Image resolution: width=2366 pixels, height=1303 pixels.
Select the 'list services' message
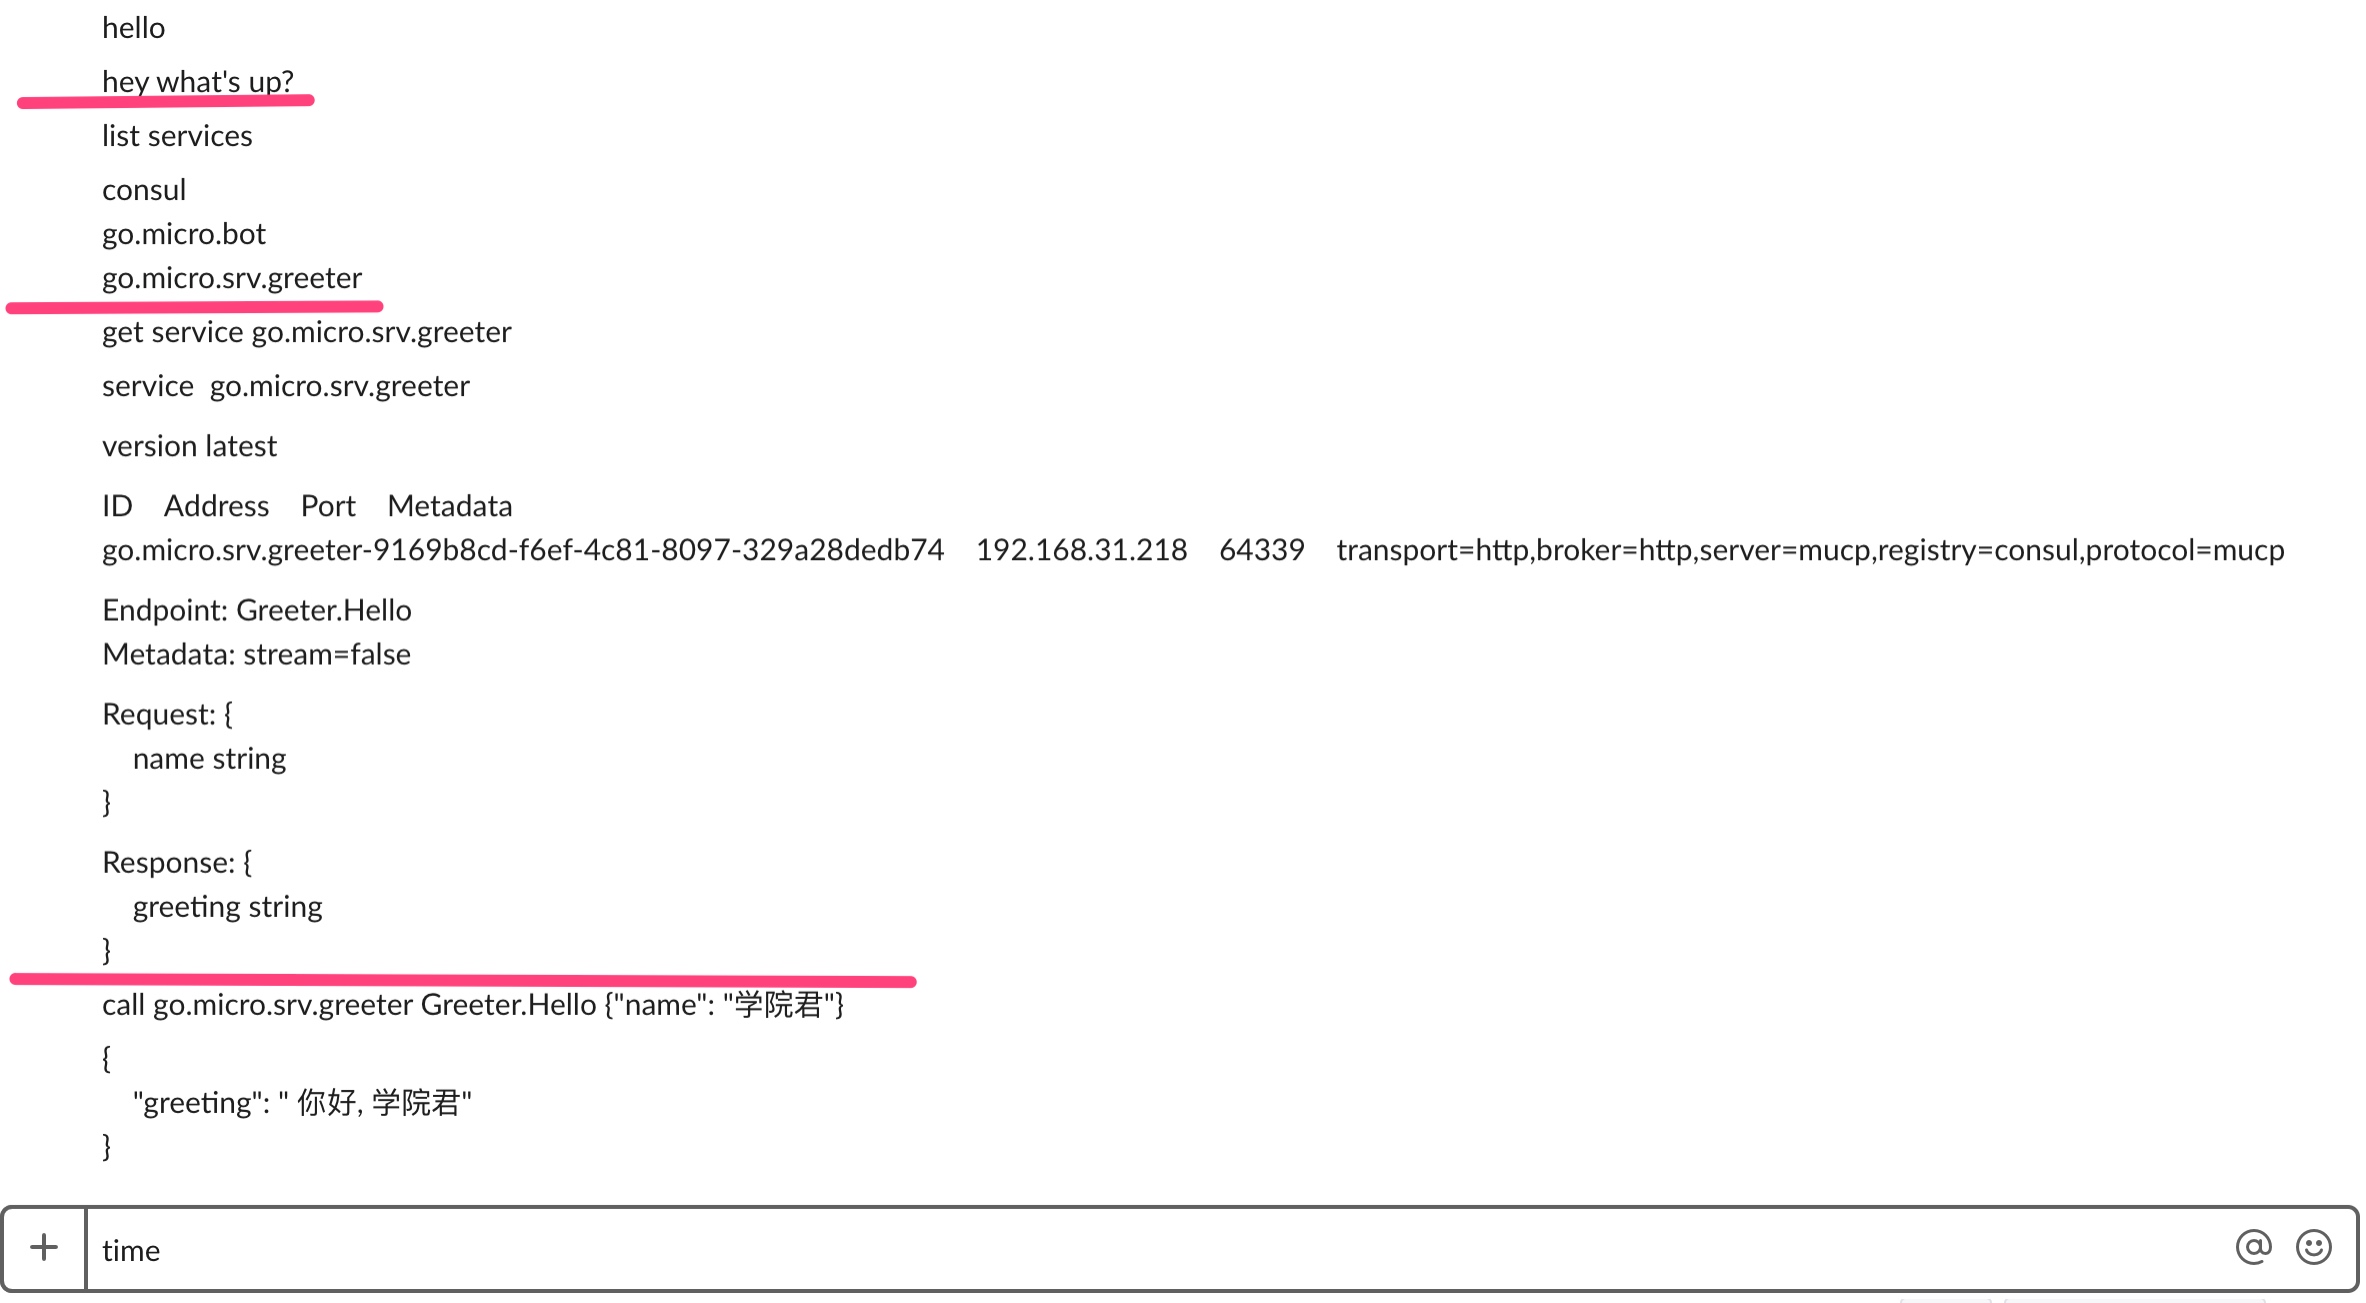[177, 136]
